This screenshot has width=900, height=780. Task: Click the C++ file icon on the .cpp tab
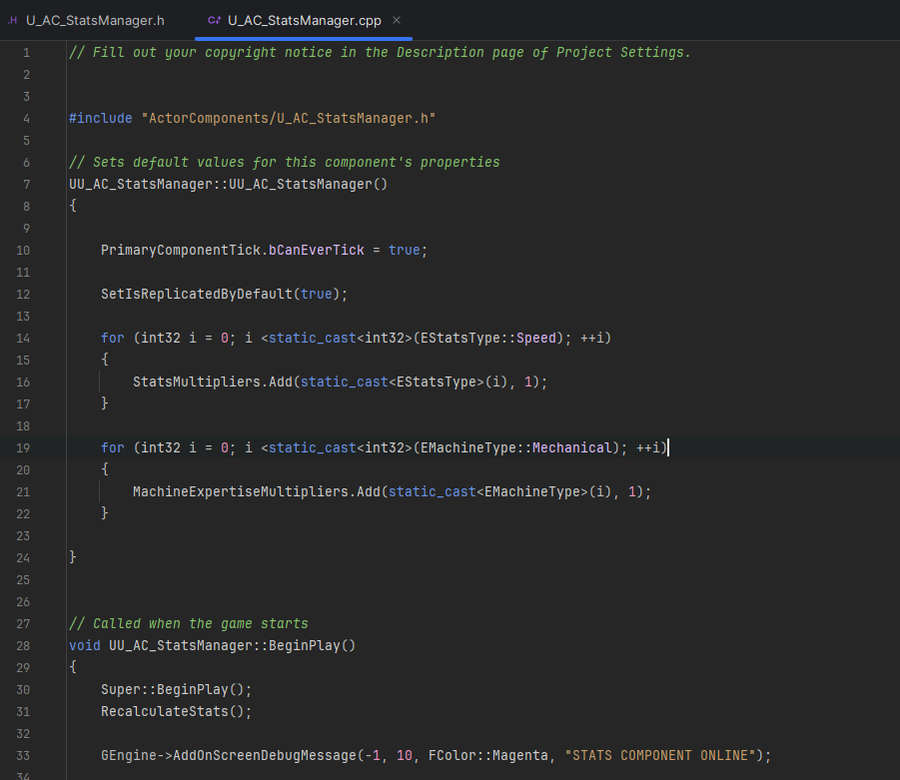214,20
